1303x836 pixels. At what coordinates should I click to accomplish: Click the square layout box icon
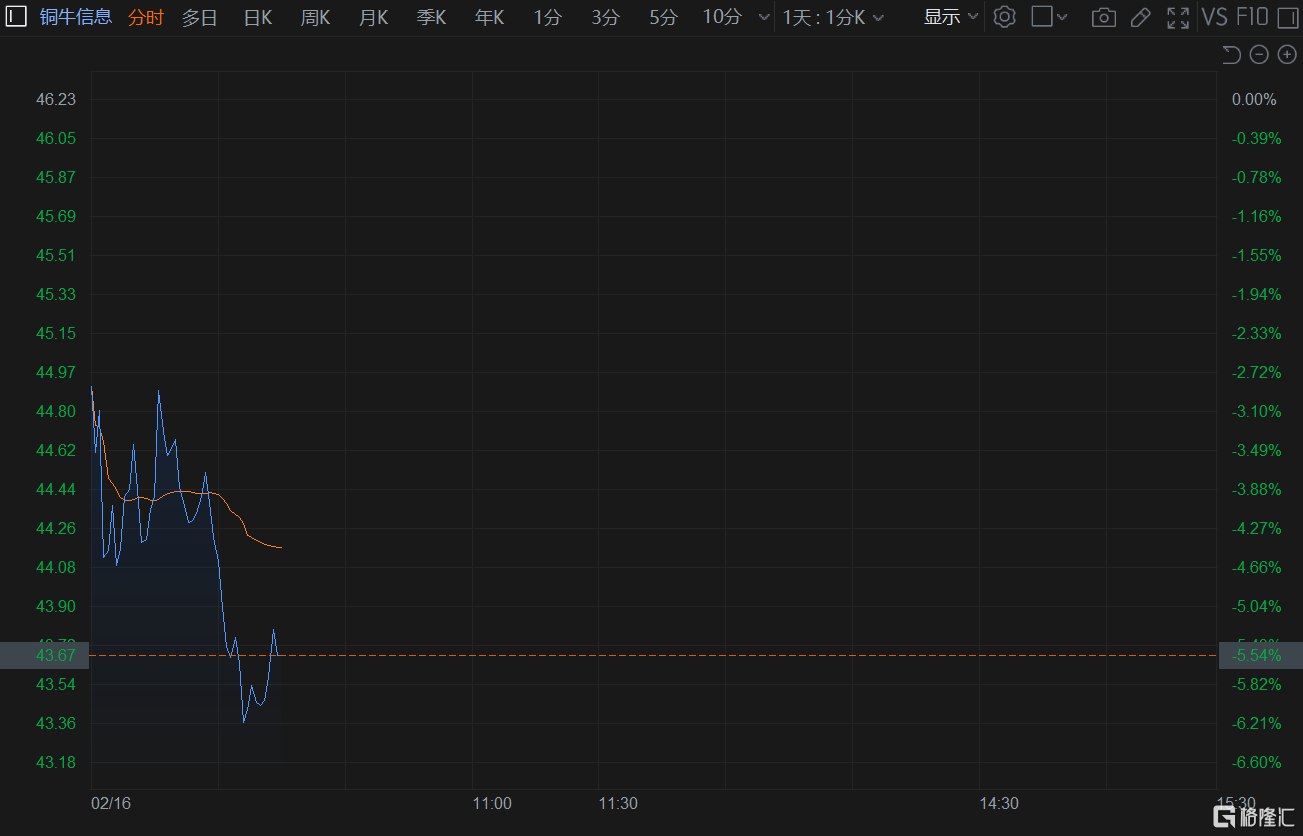click(1042, 17)
